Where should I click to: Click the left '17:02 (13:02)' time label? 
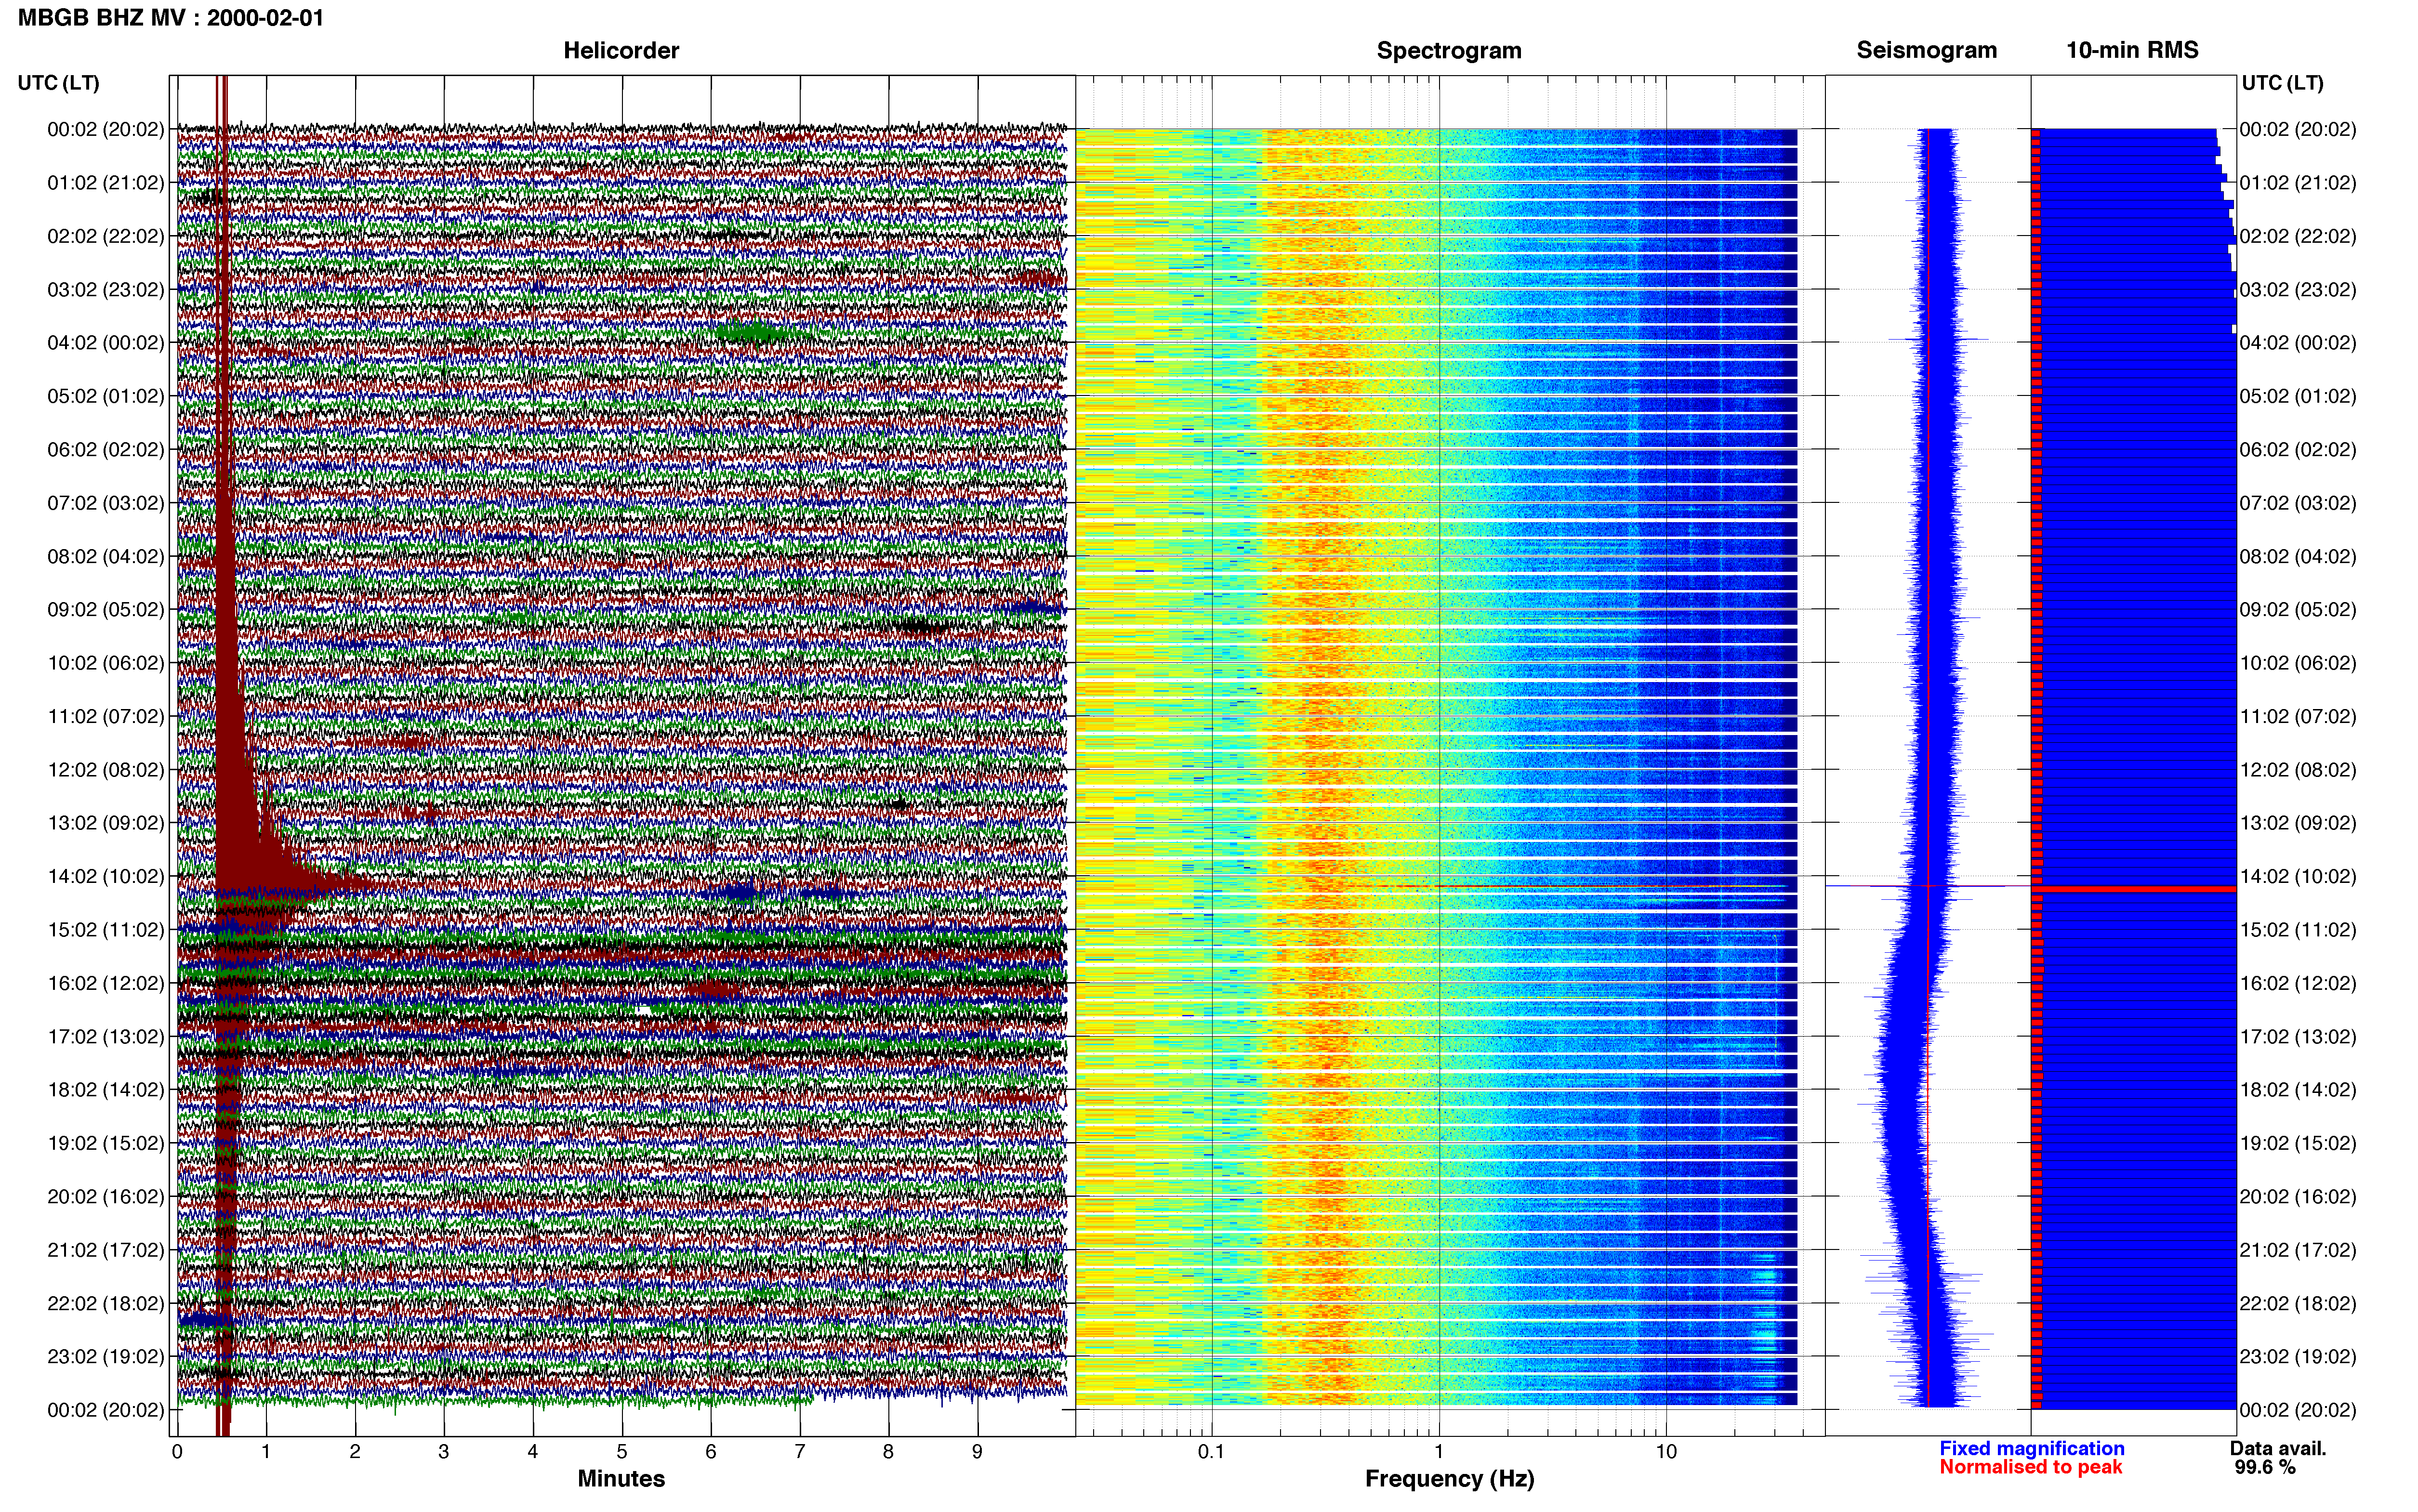click(106, 1036)
